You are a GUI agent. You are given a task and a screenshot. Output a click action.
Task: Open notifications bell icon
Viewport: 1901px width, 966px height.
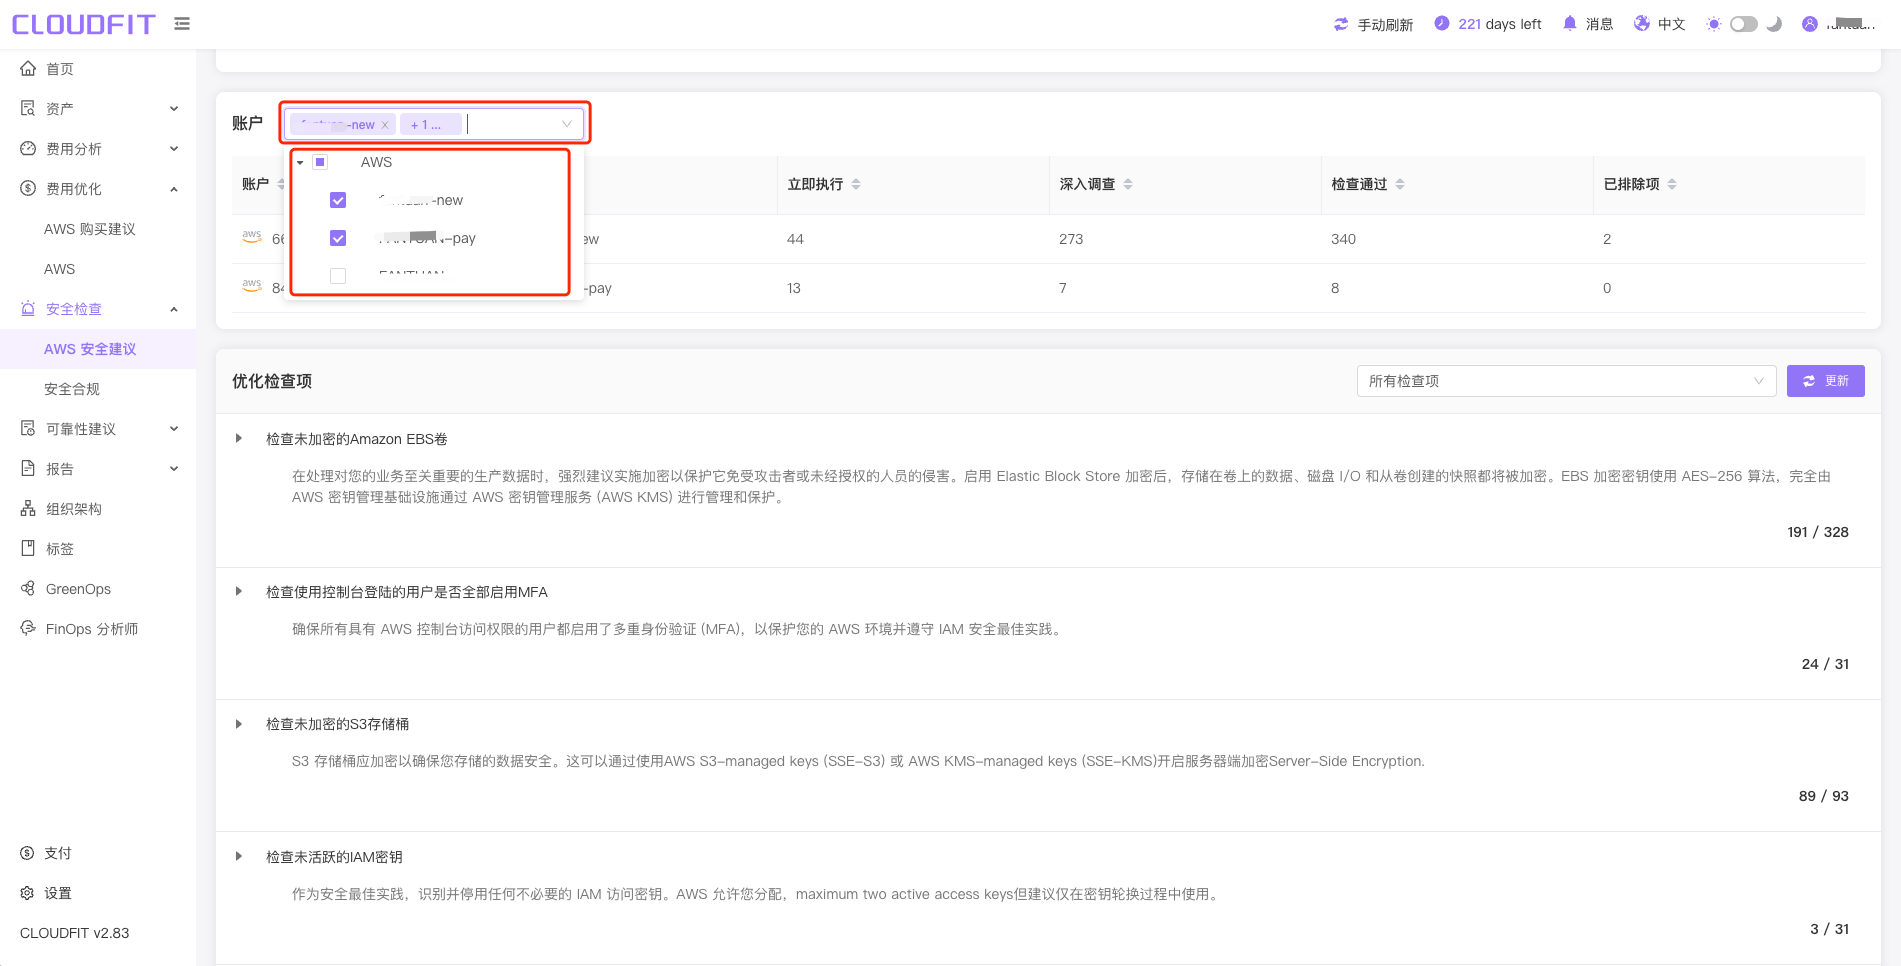tap(1569, 24)
